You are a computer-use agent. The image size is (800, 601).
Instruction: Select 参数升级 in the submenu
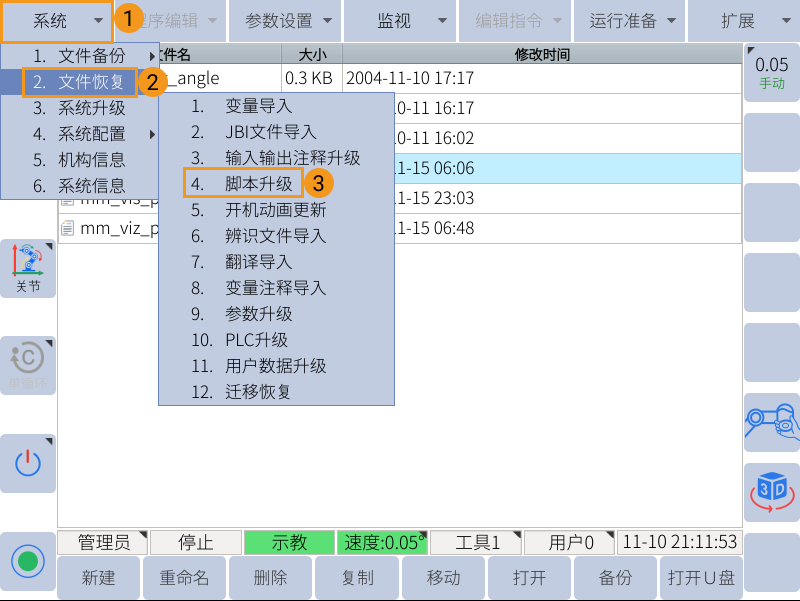(276, 314)
